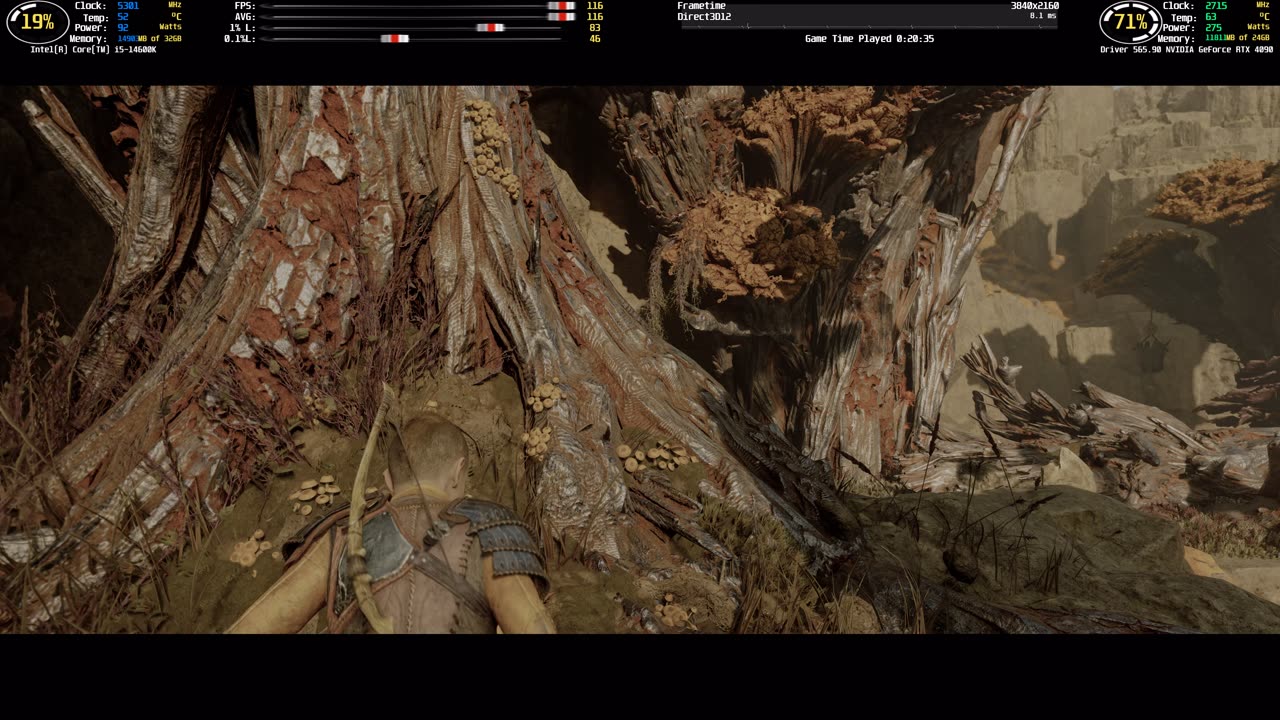Click the FPS bar slider marker

point(561,6)
